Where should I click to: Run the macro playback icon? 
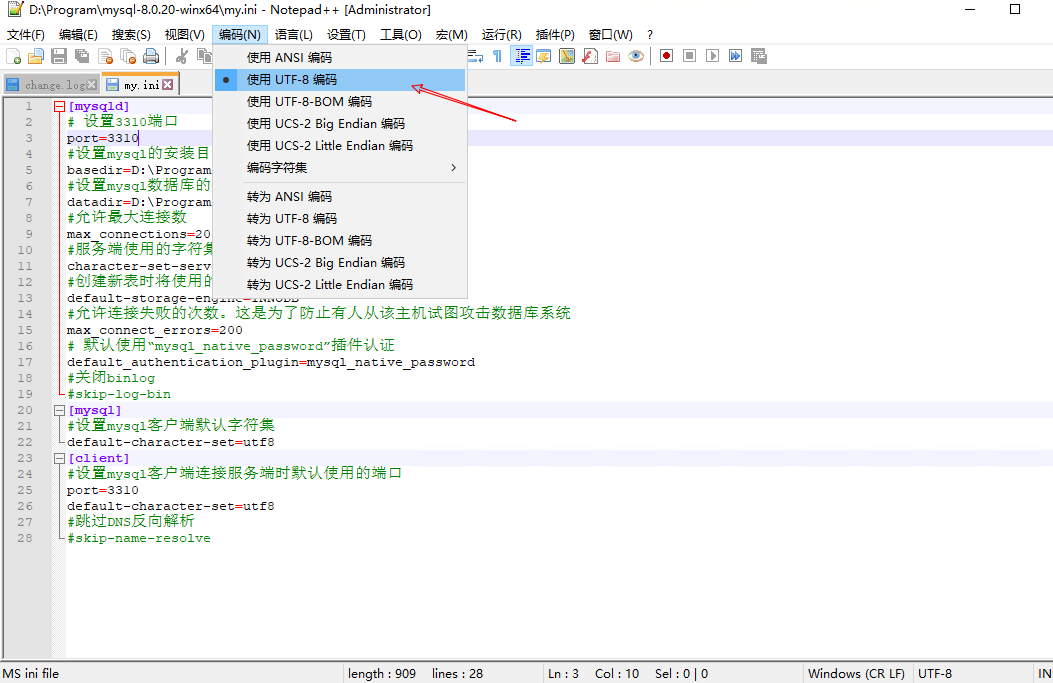point(714,56)
